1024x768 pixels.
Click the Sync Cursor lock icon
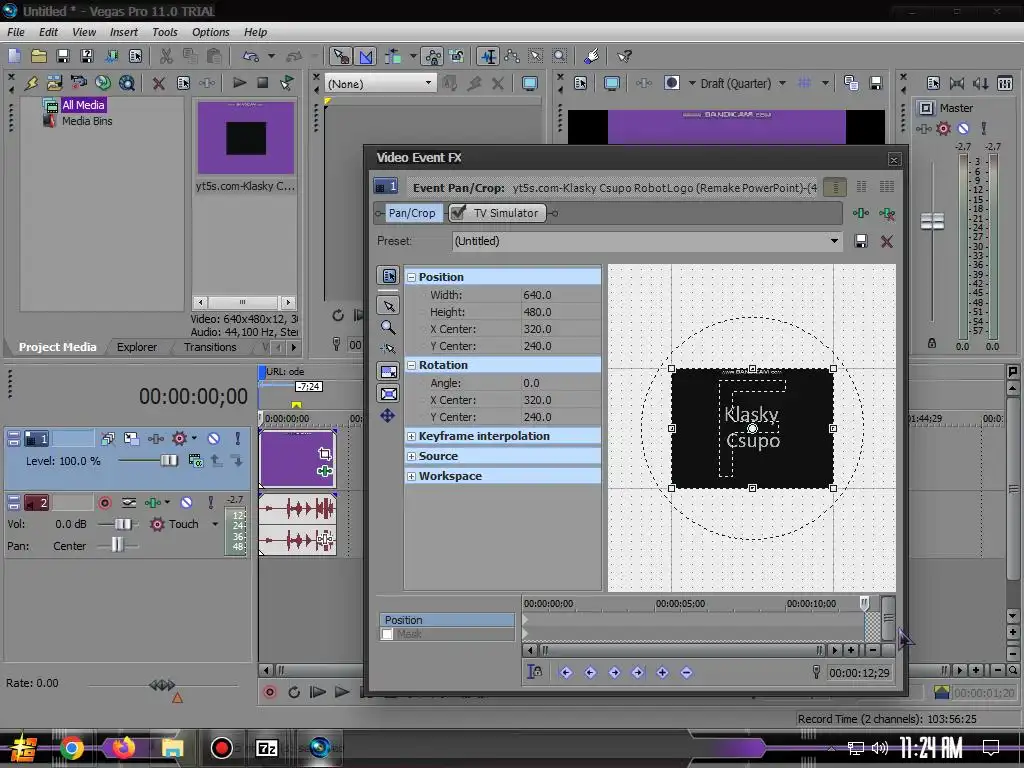tap(536, 673)
